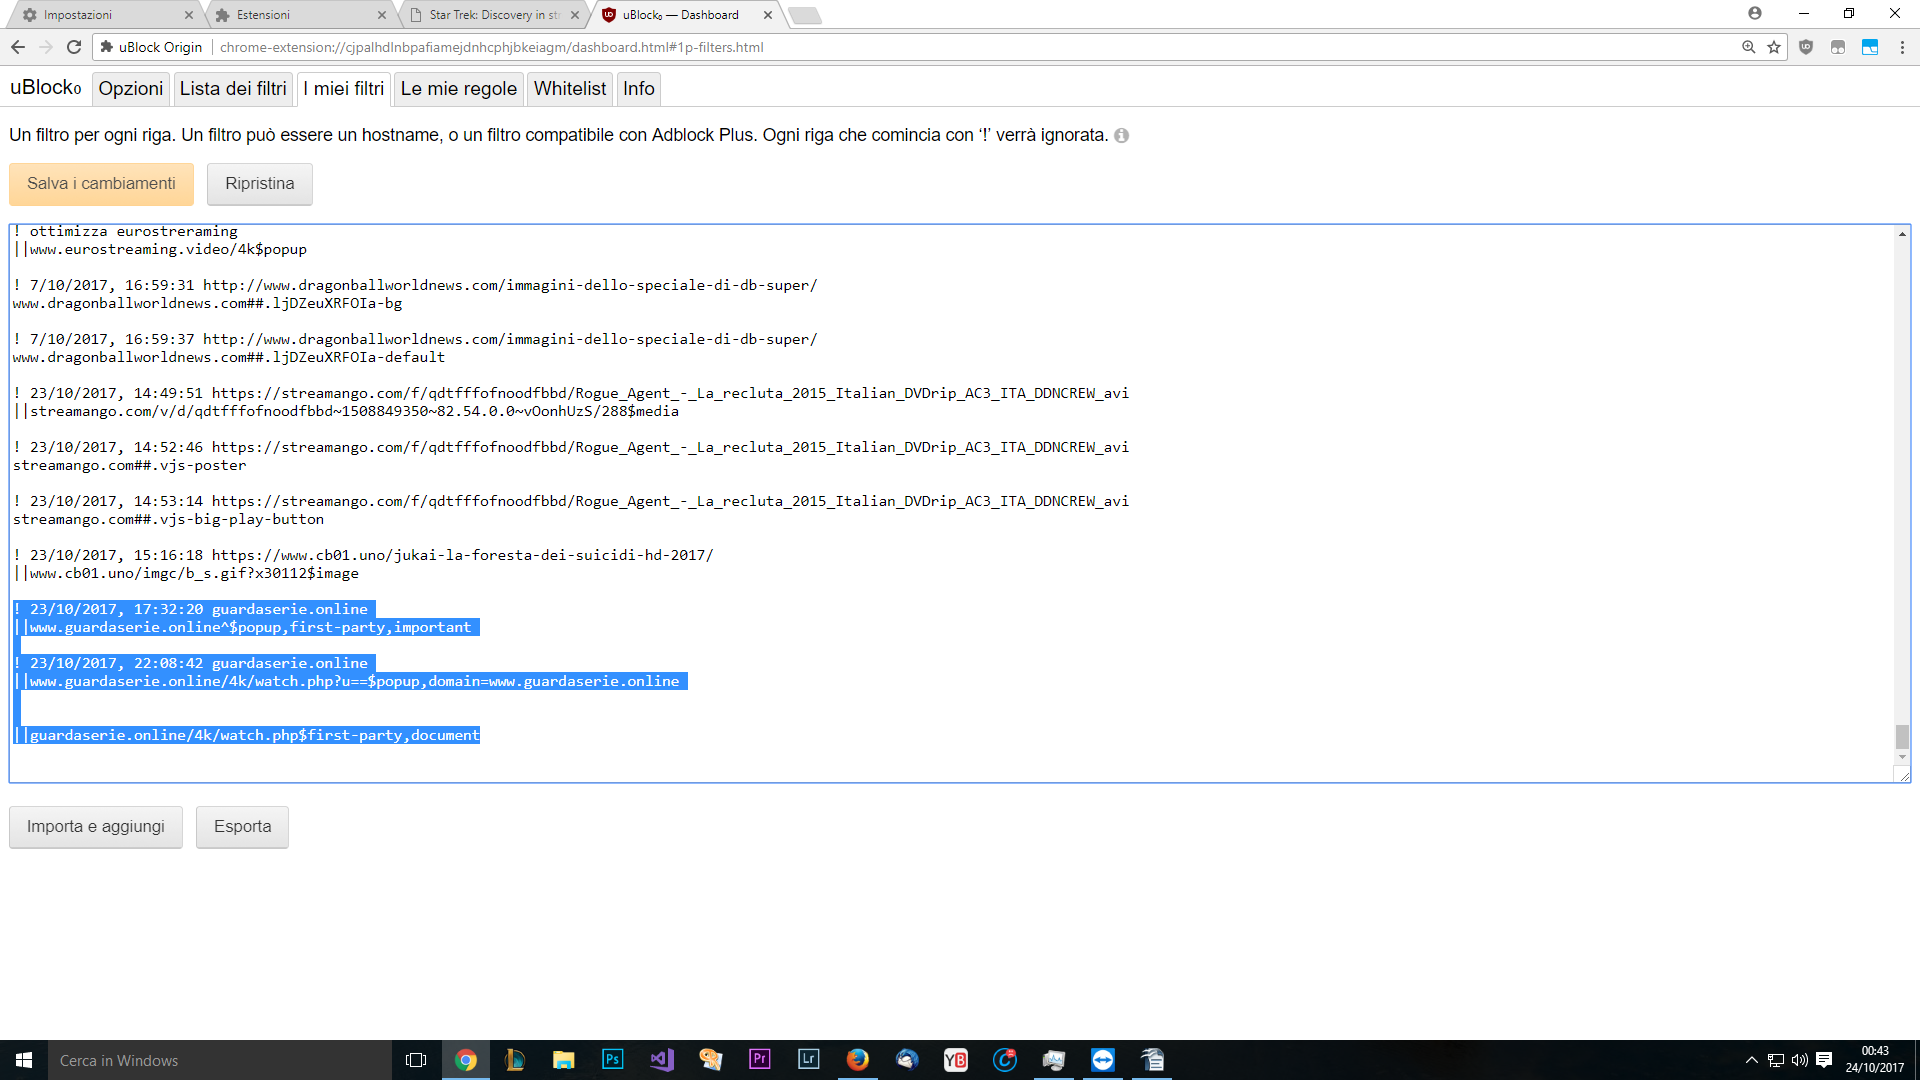The height and width of the screenshot is (1080, 1920).
Task: Adjust the speaker volume from the system tray
Action: pos(1800,1060)
